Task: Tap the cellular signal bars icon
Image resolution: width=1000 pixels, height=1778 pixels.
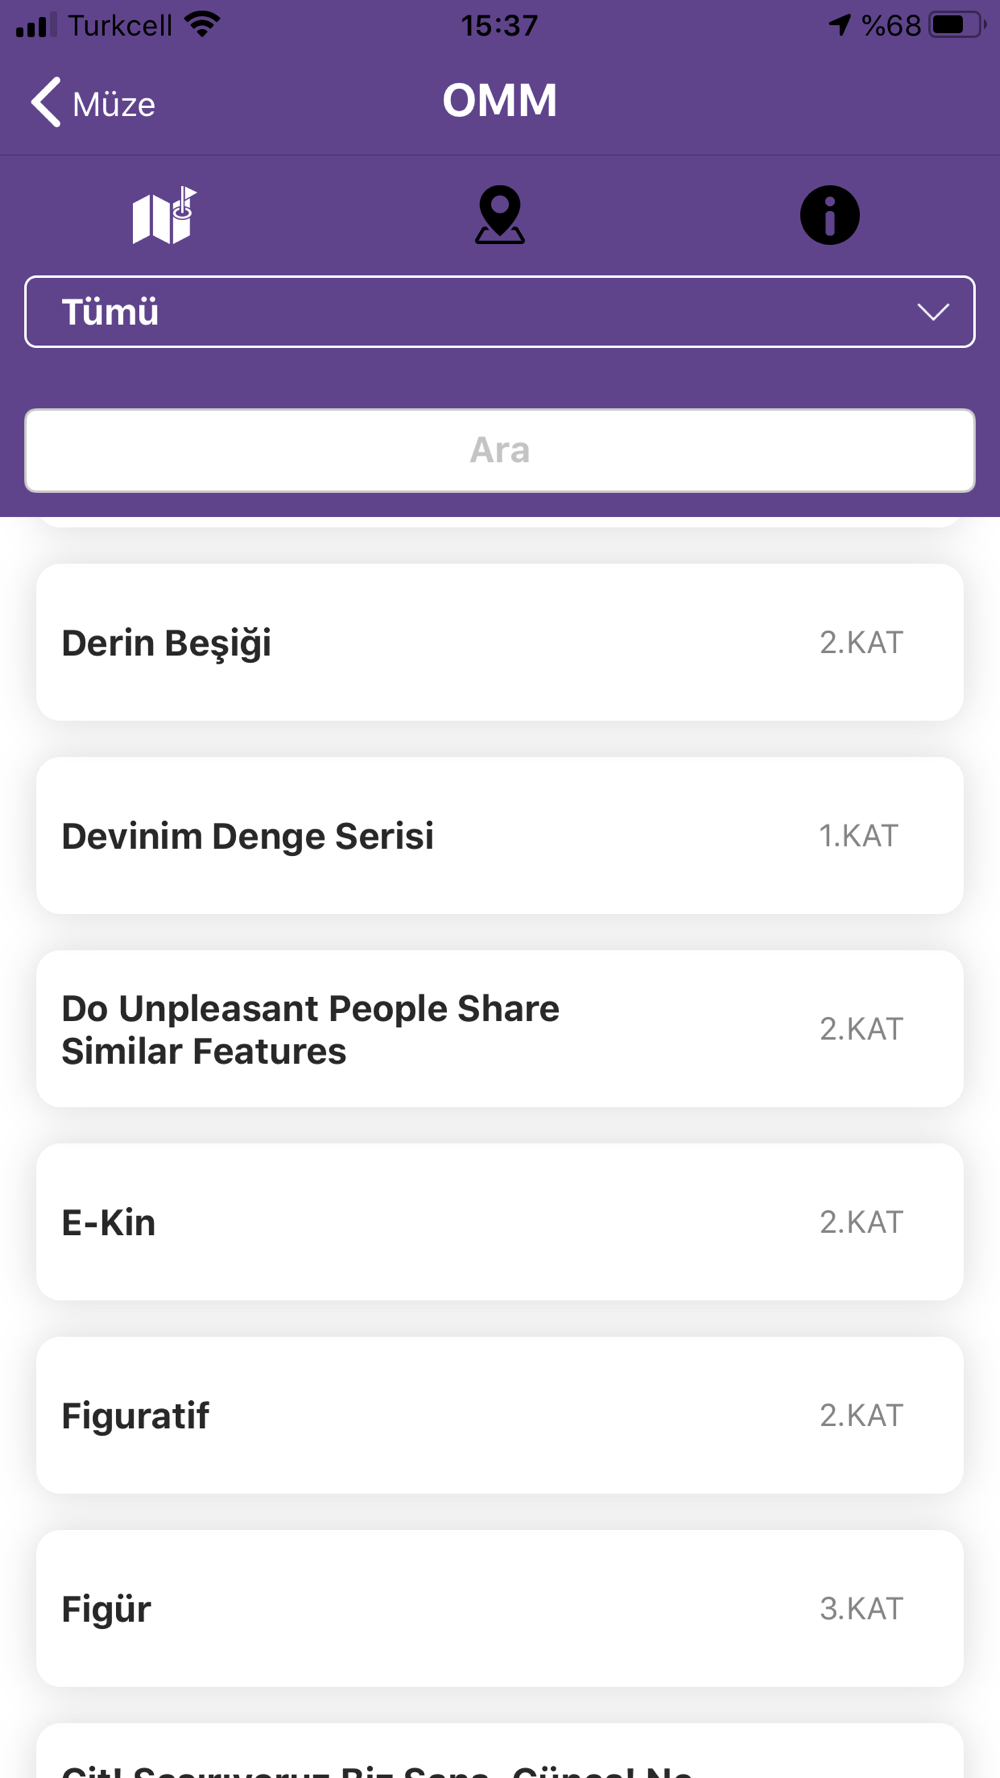Action: tap(37, 25)
